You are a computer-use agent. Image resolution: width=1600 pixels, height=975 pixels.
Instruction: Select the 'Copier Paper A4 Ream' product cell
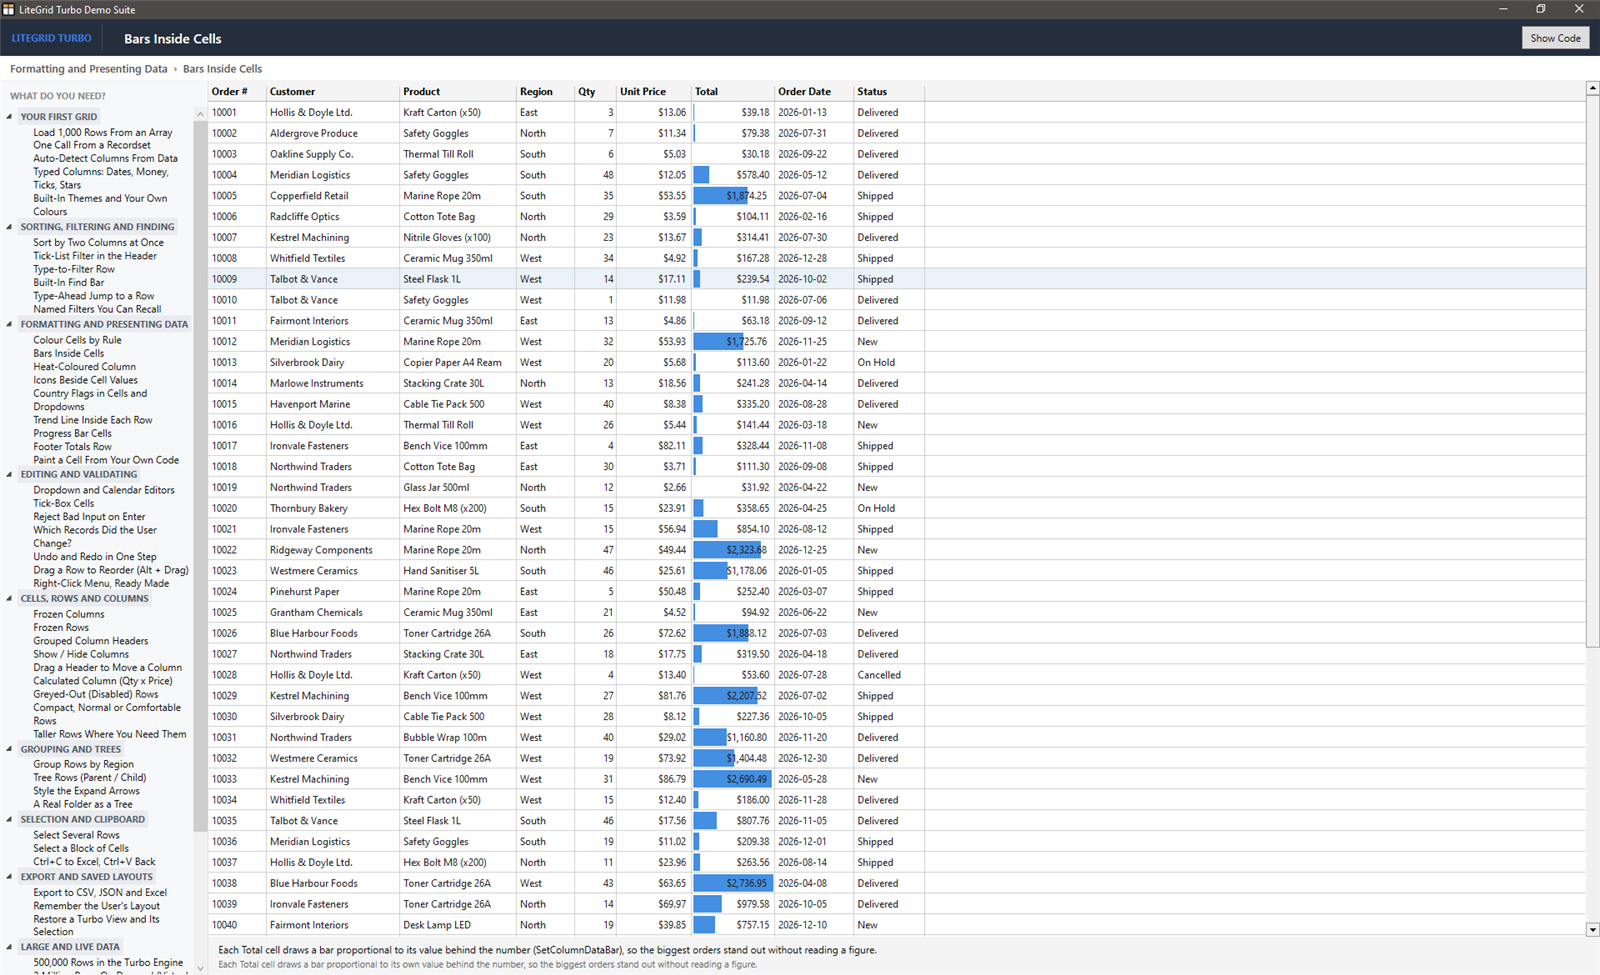click(x=458, y=363)
